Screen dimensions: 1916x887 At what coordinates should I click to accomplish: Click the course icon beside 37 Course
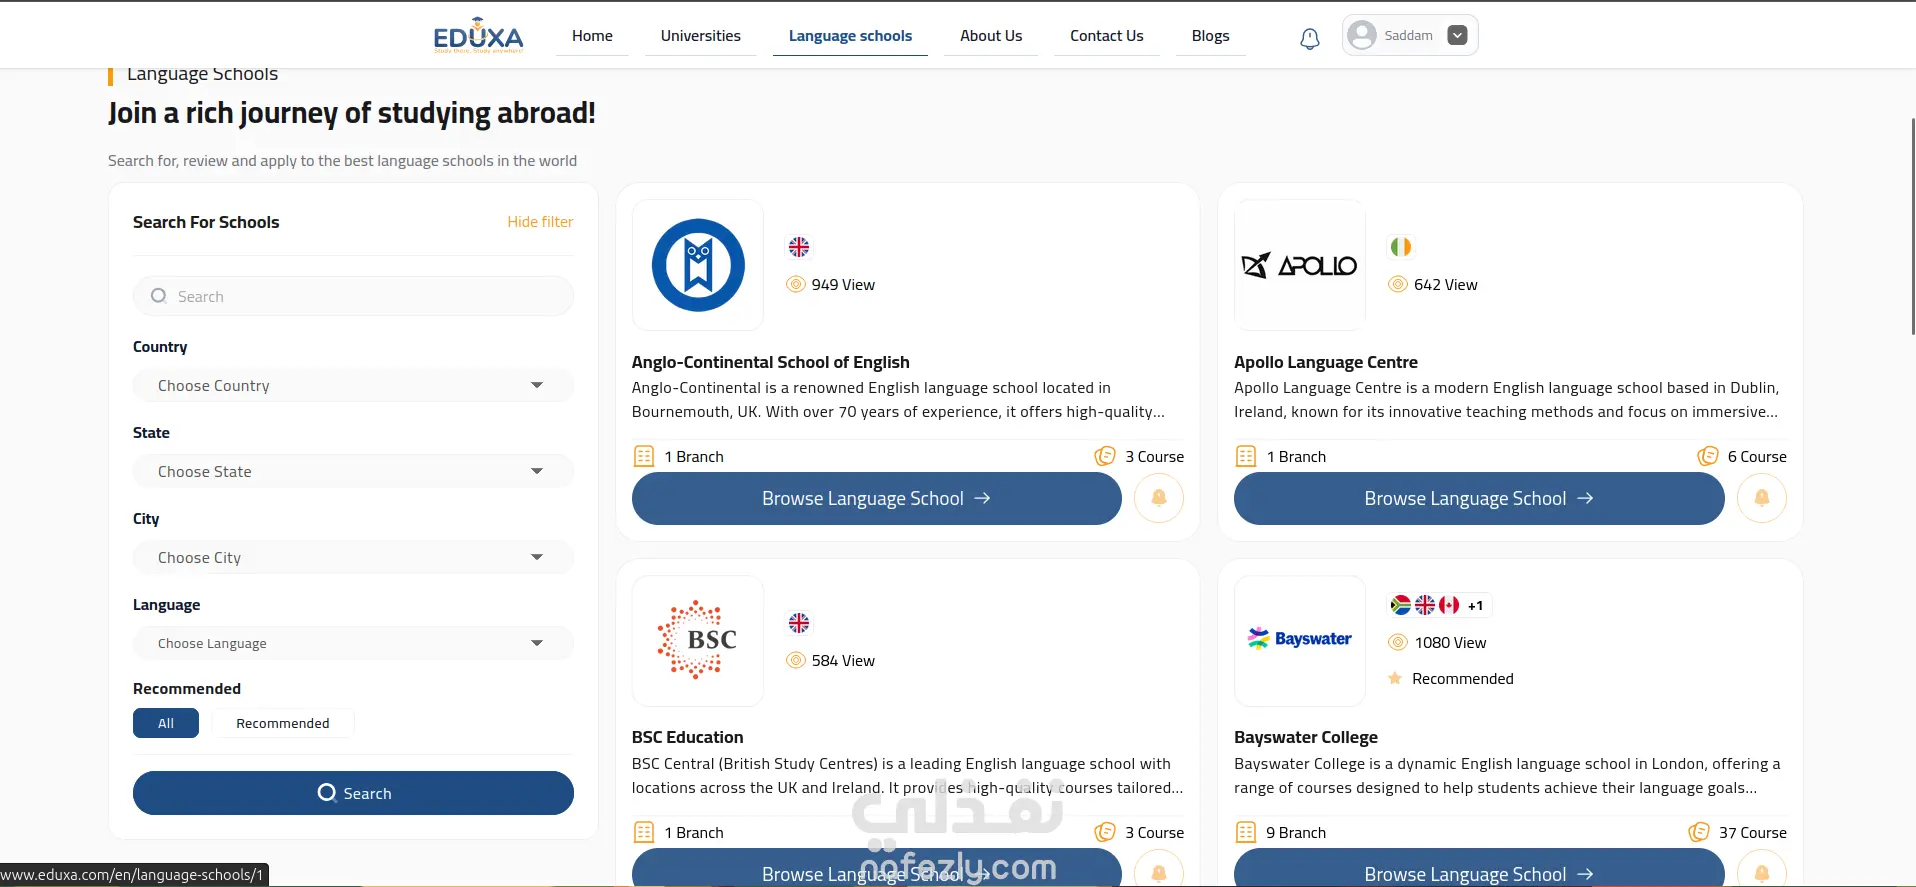pyautogui.click(x=1699, y=832)
